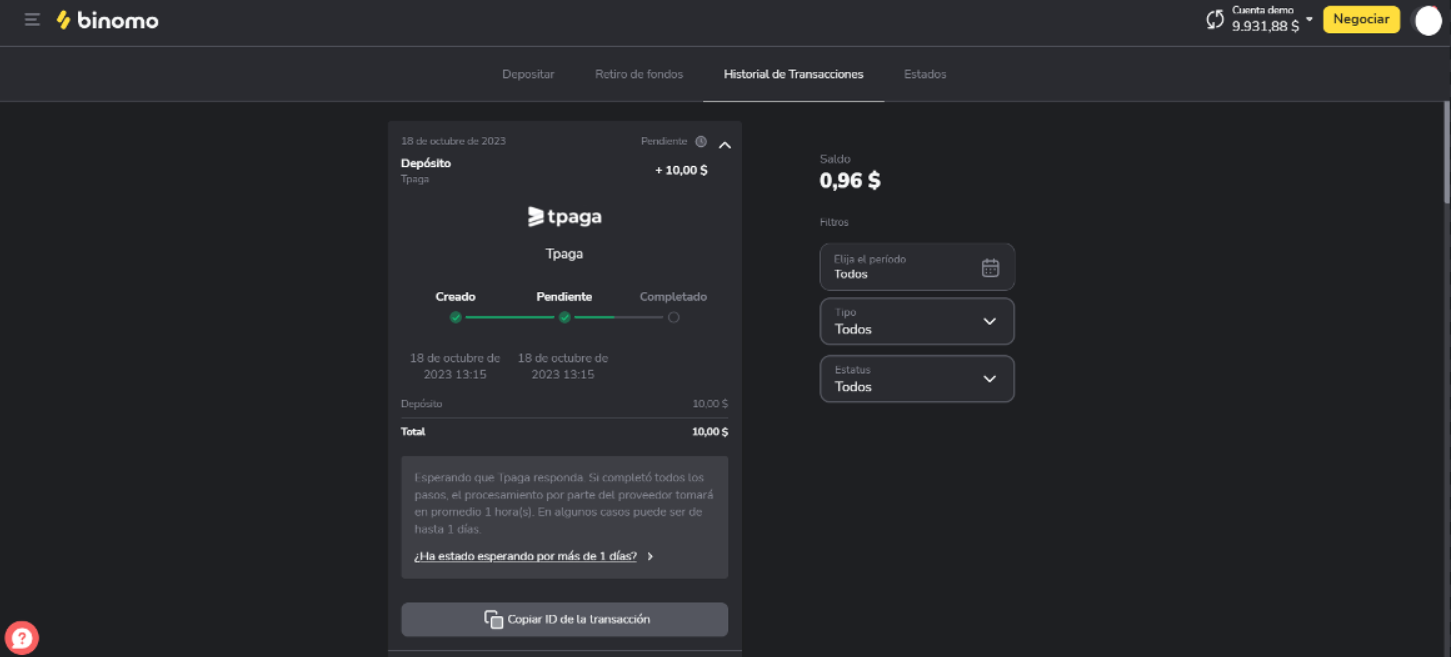Screen dimensions: 1451x657
Task: Expand the Cuenta demo account dropdown
Action: click(1309, 19)
